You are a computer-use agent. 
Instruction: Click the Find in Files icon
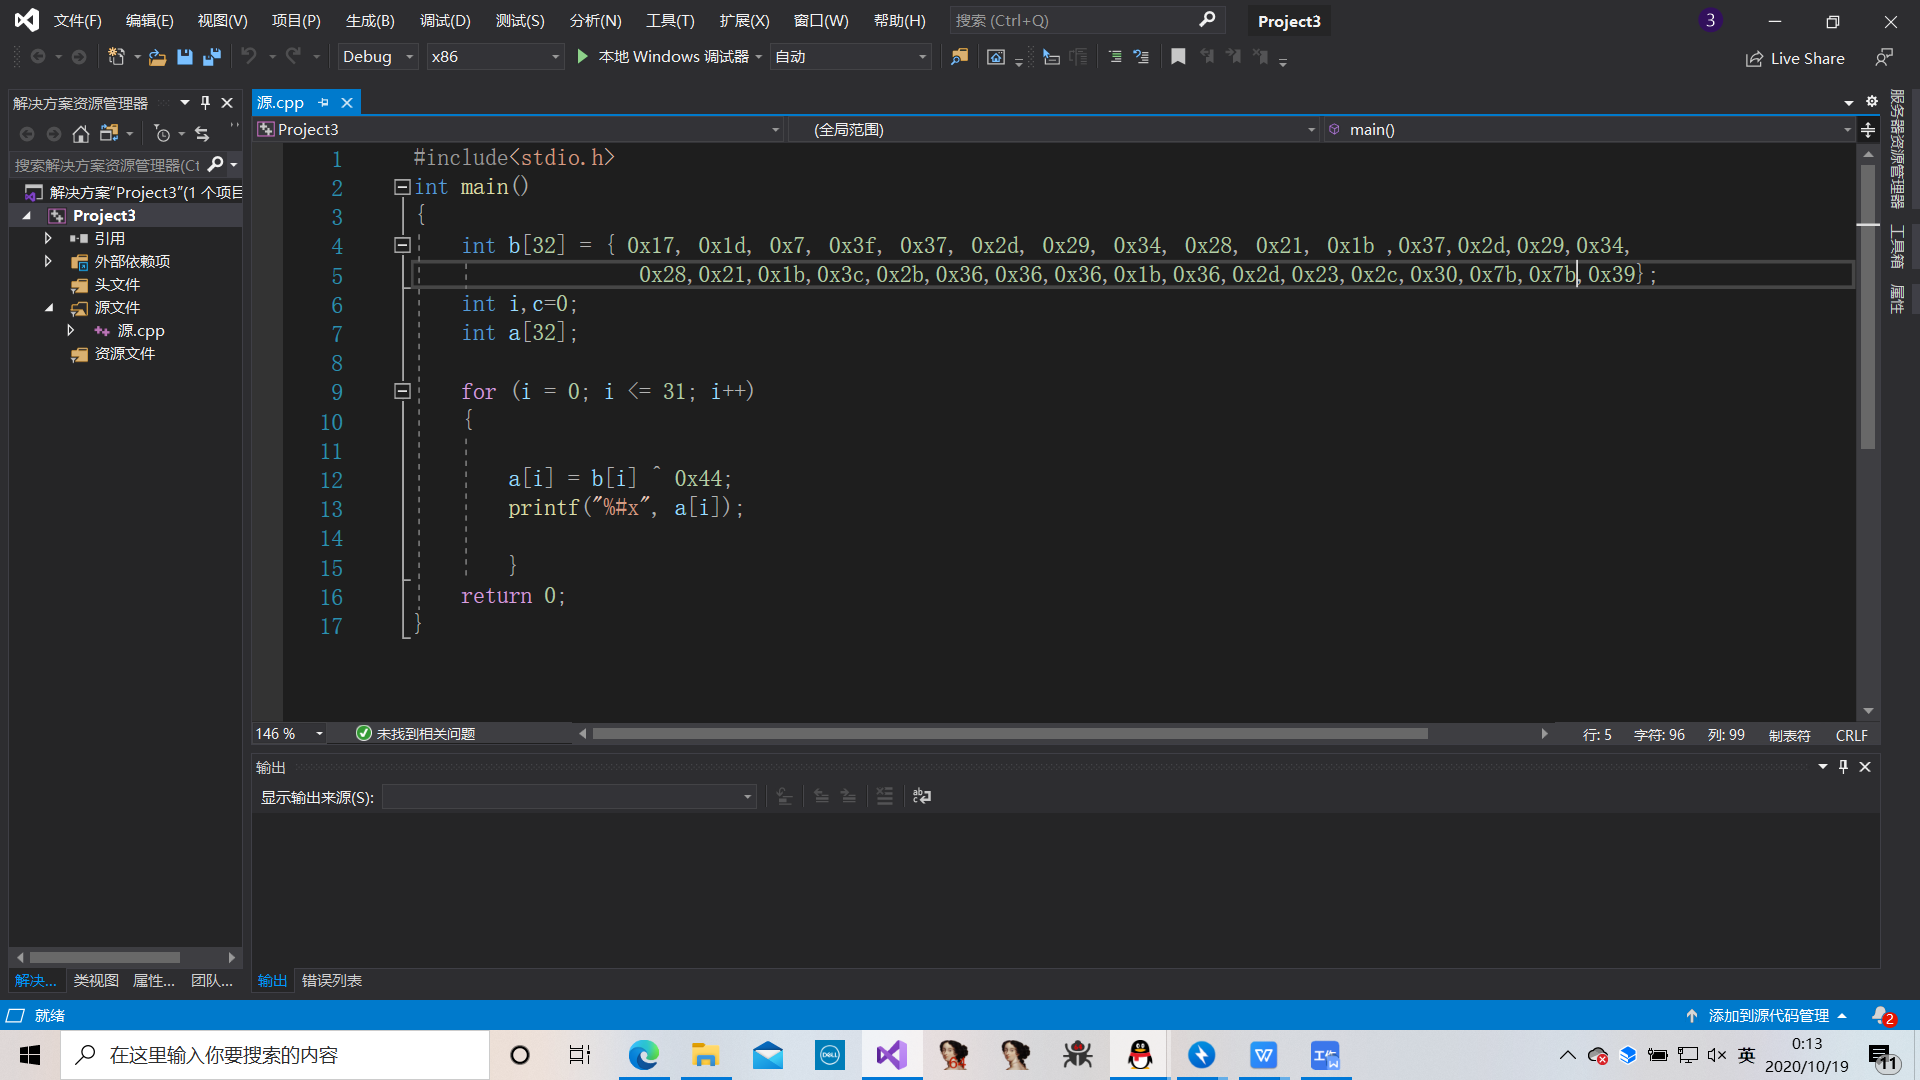pos(959,57)
